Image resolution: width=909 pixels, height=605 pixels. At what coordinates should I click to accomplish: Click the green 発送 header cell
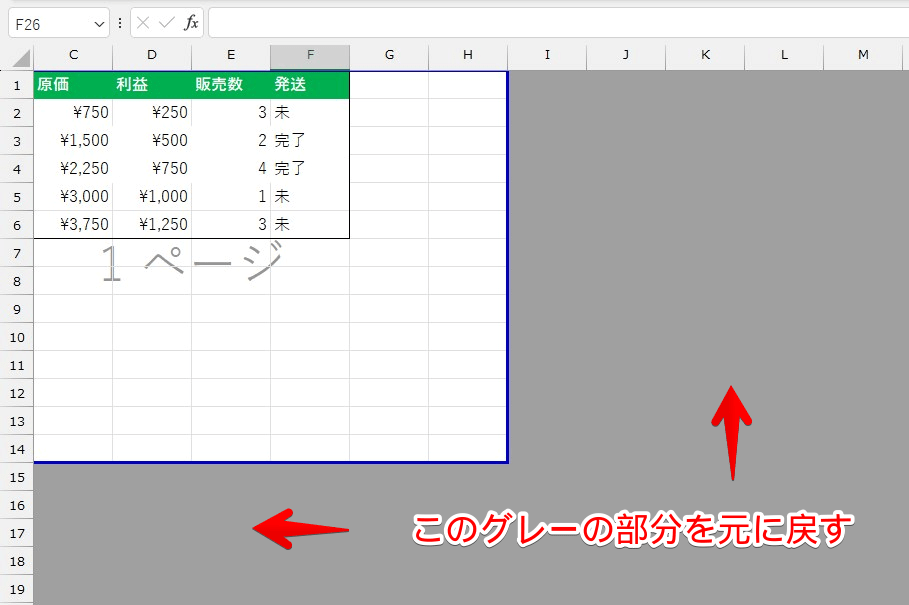310,85
